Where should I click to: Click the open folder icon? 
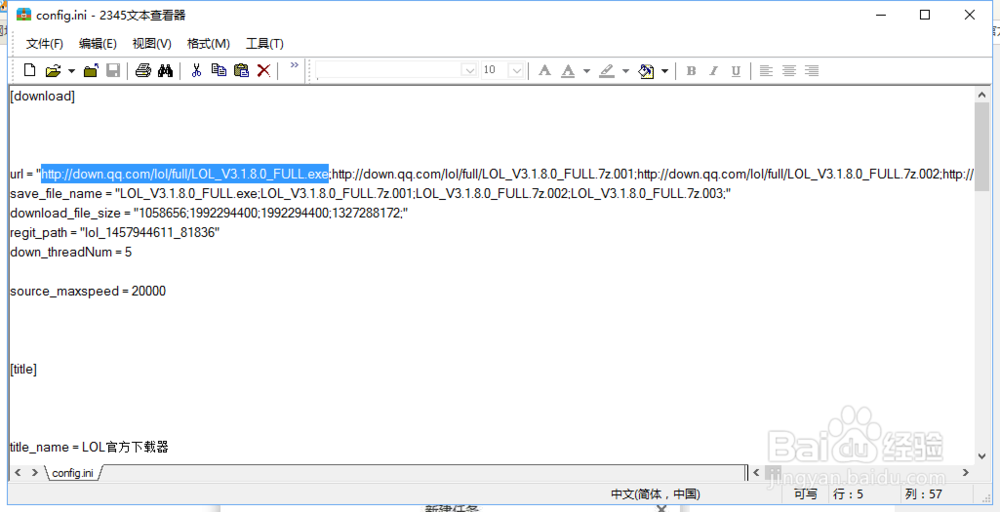tap(52, 70)
